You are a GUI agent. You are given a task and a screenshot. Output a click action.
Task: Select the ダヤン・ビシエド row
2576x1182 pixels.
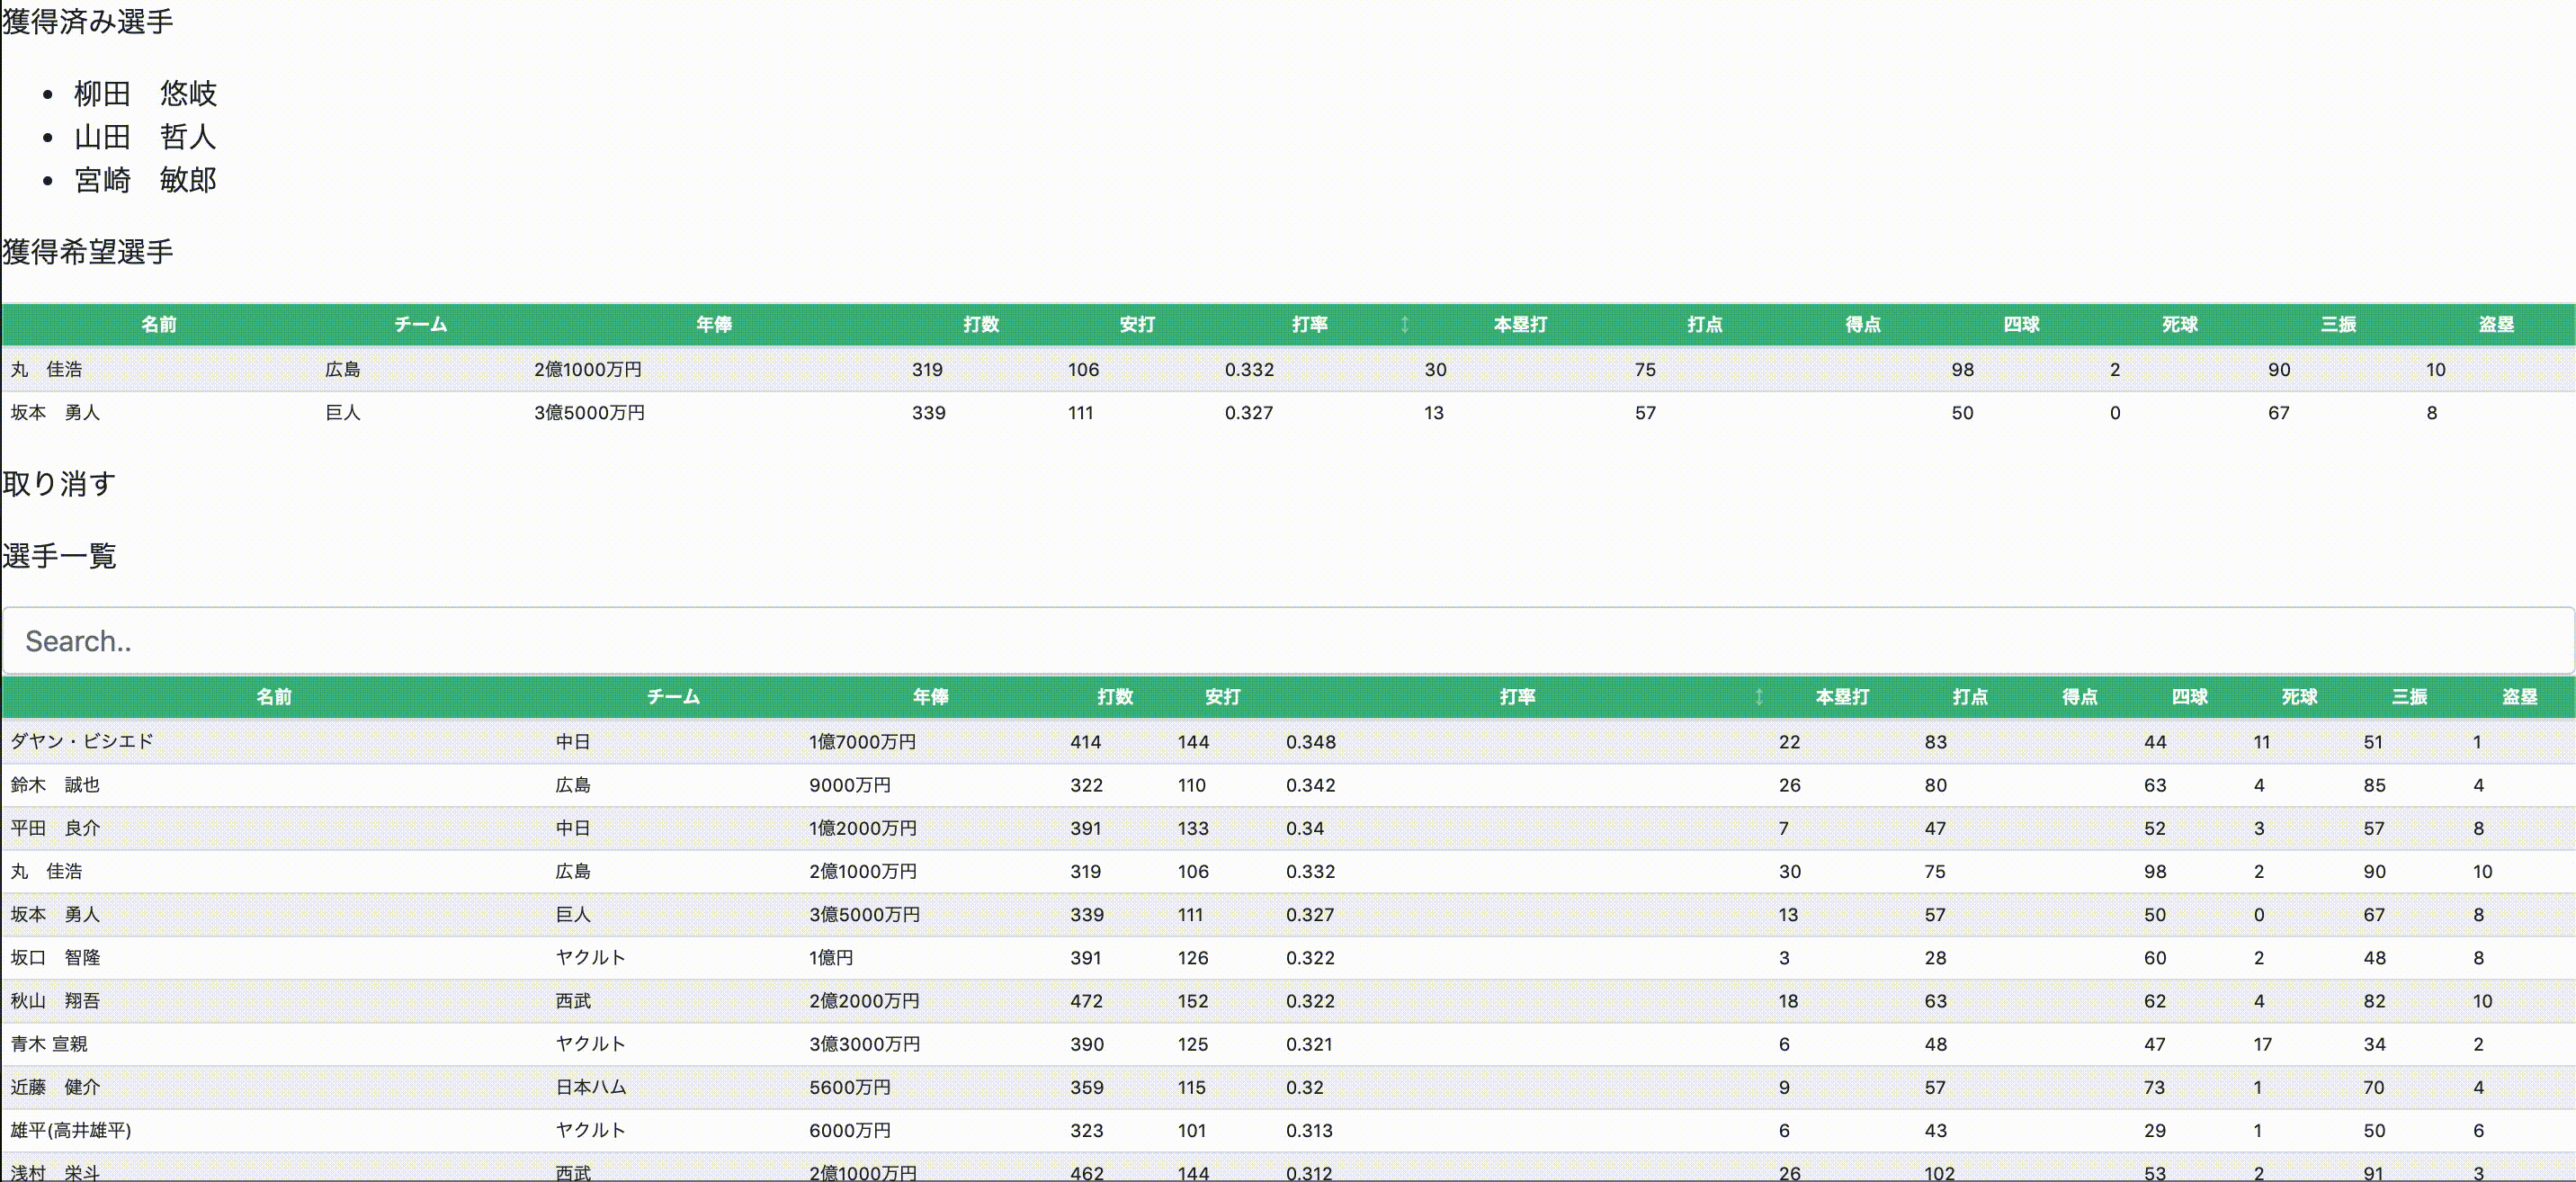[x=82, y=742]
